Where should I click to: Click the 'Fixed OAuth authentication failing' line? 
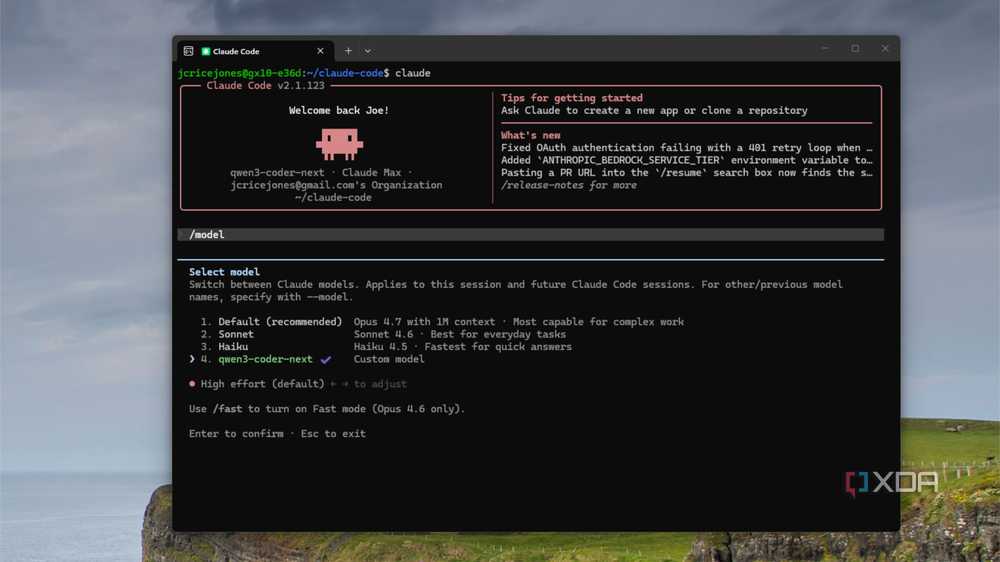686,147
